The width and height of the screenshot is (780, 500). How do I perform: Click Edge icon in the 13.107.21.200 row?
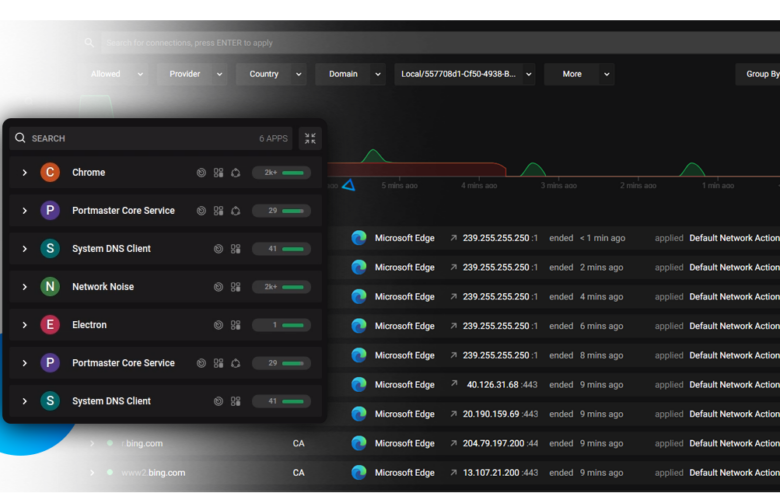(x=359, y=473)
